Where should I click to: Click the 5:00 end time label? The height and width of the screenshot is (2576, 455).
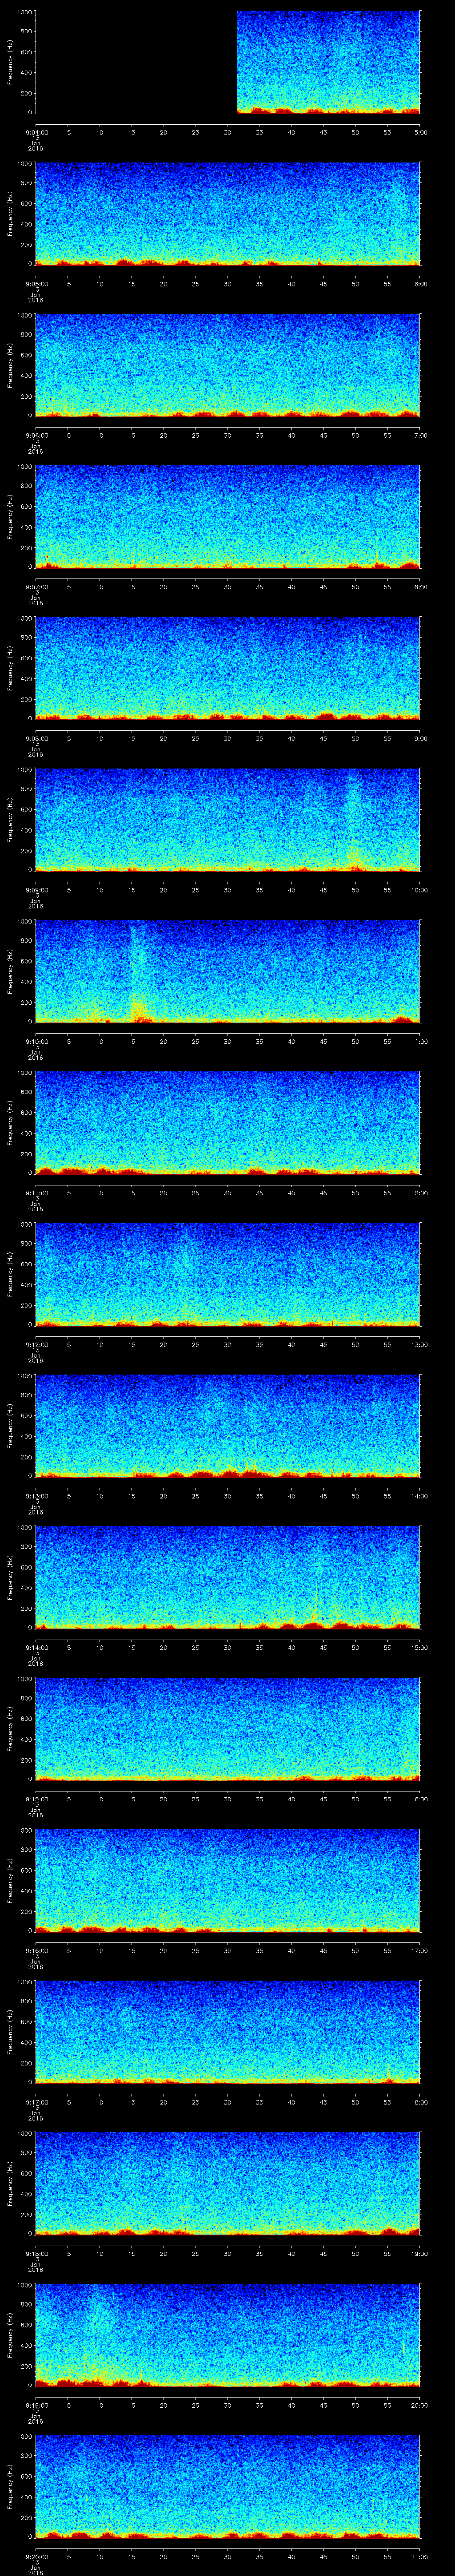click(420, 132)
